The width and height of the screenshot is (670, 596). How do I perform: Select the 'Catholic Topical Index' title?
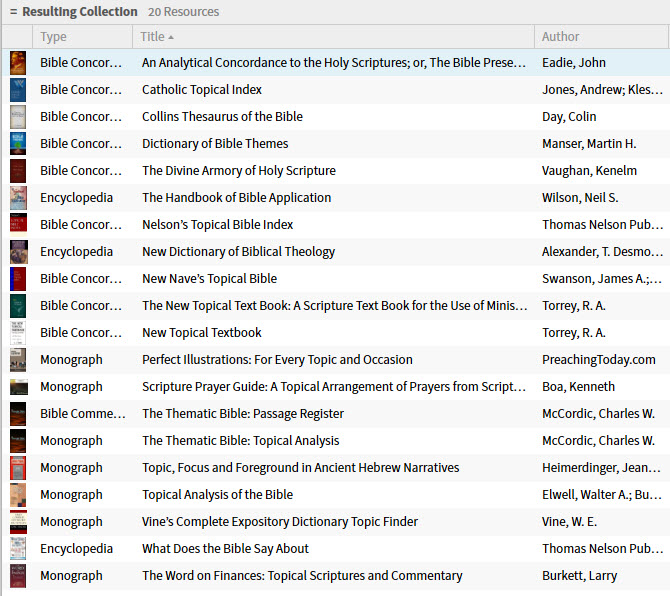click(x=202, y=90)
